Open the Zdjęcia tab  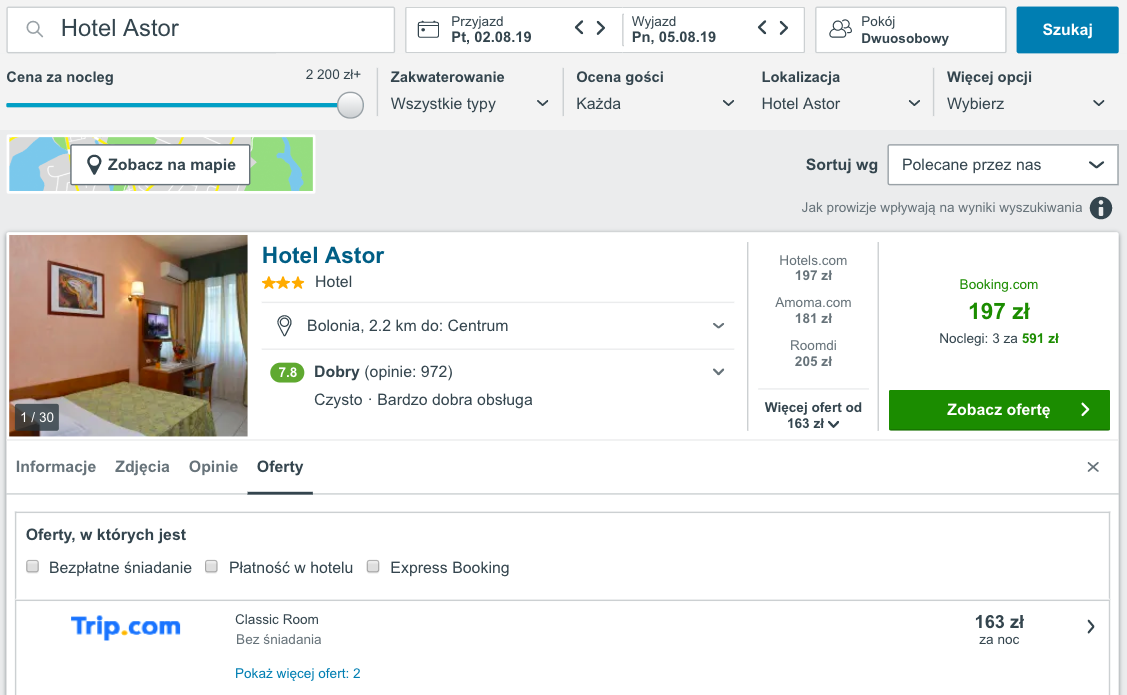click(142, 467)
